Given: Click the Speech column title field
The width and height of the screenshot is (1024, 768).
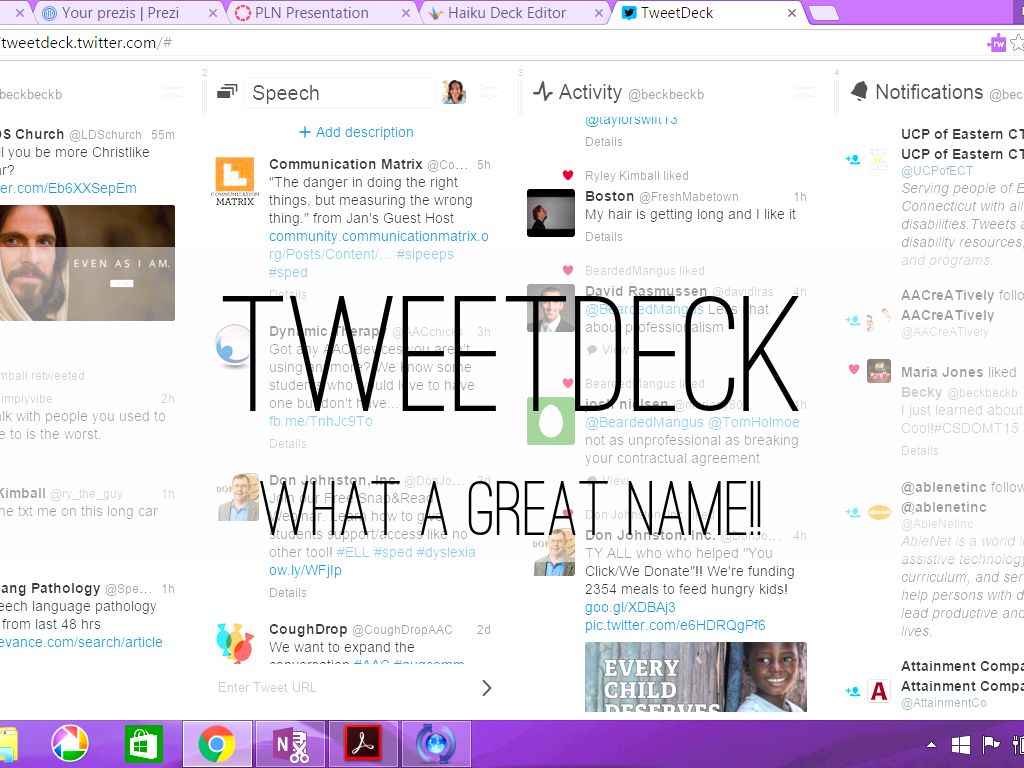Looking at the screenshot, I should [338, 93].
